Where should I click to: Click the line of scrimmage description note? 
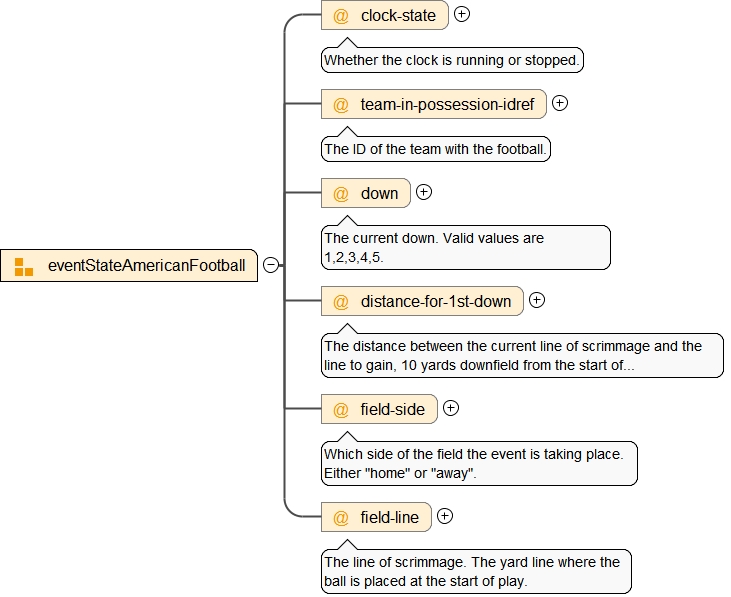pos(476,571)
